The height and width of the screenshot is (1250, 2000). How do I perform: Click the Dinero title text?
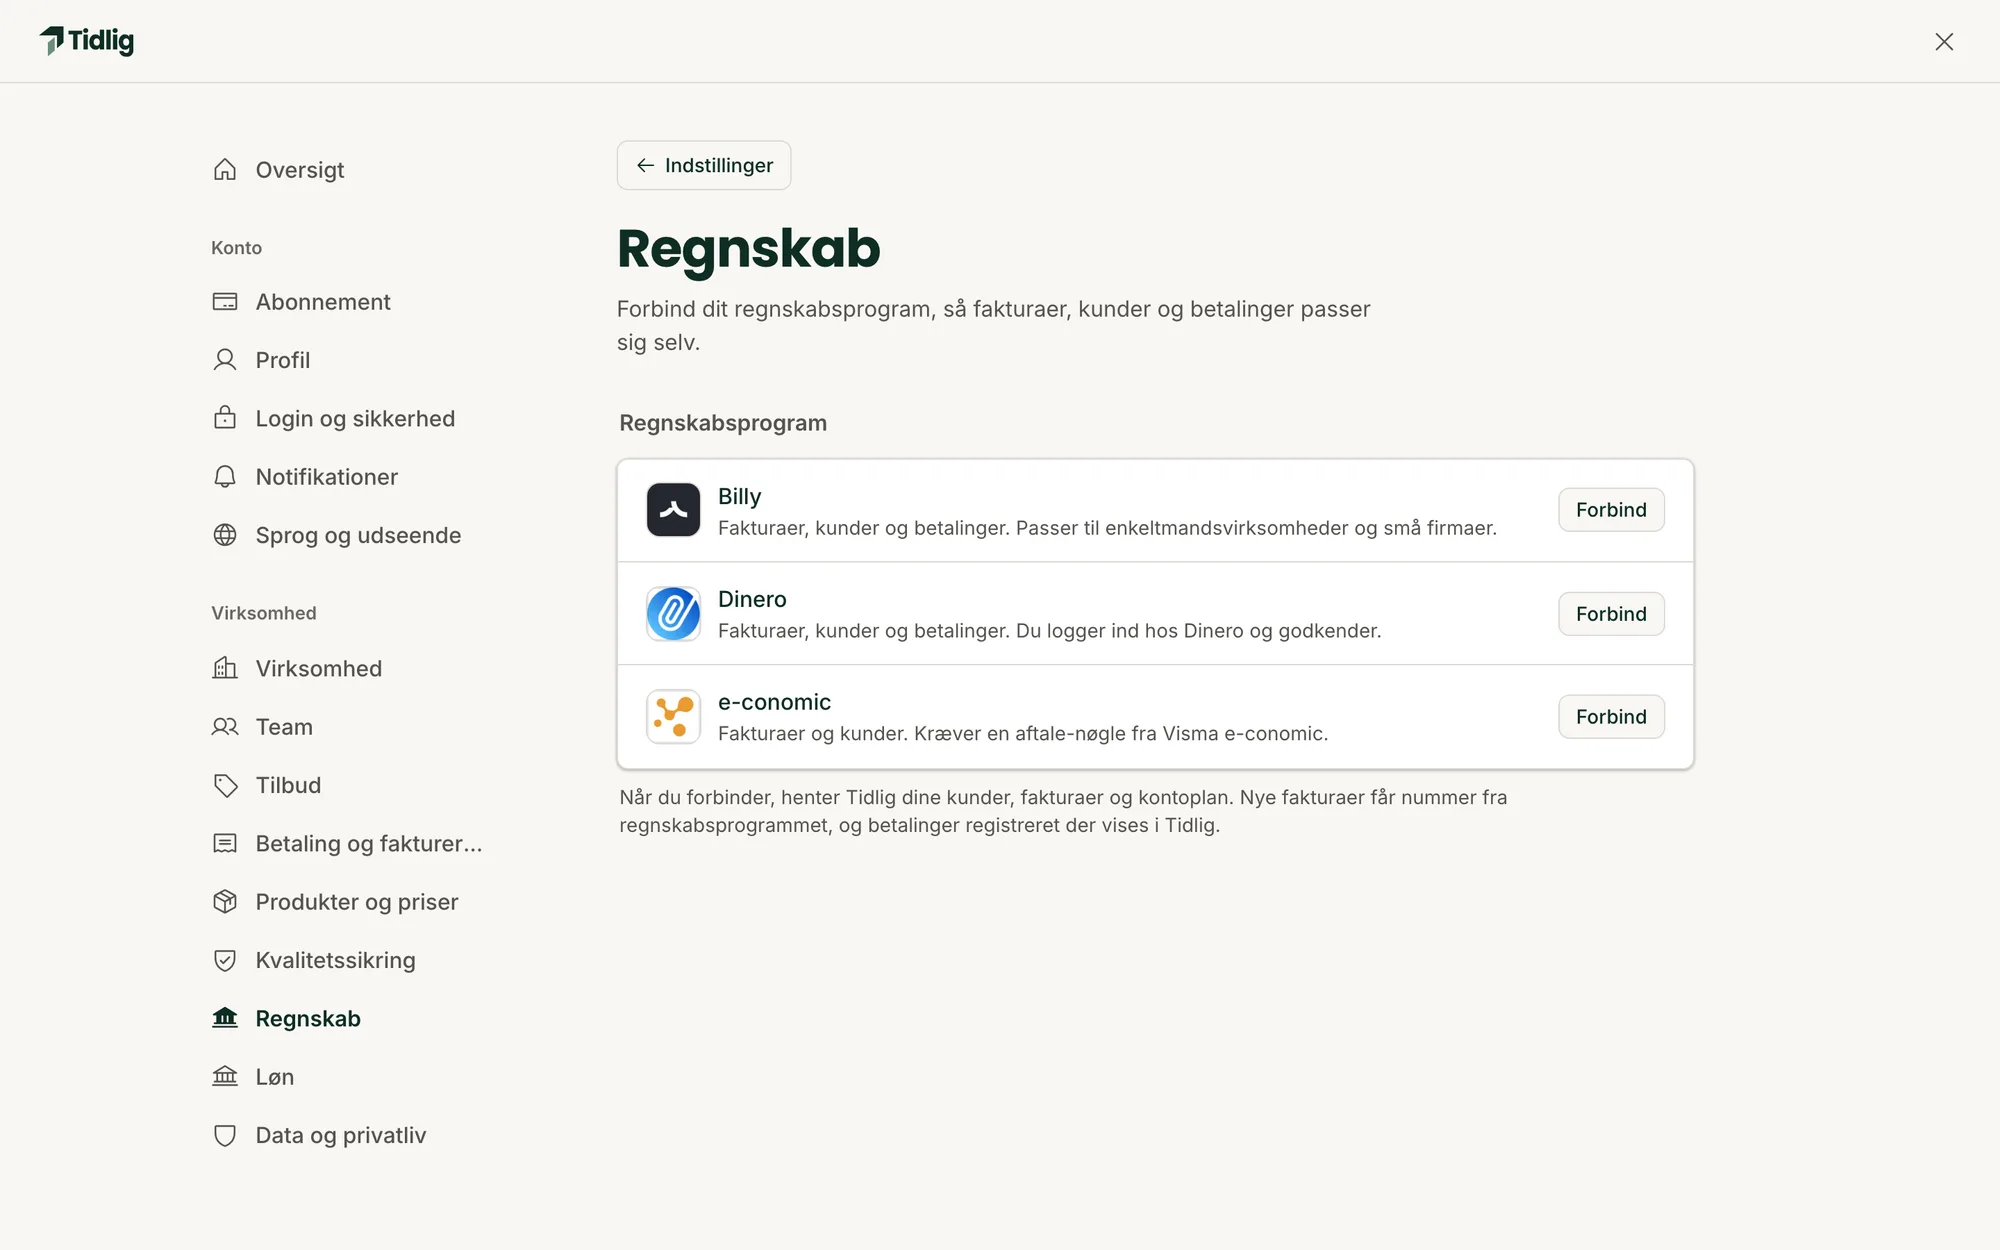(x=752, y=599)
